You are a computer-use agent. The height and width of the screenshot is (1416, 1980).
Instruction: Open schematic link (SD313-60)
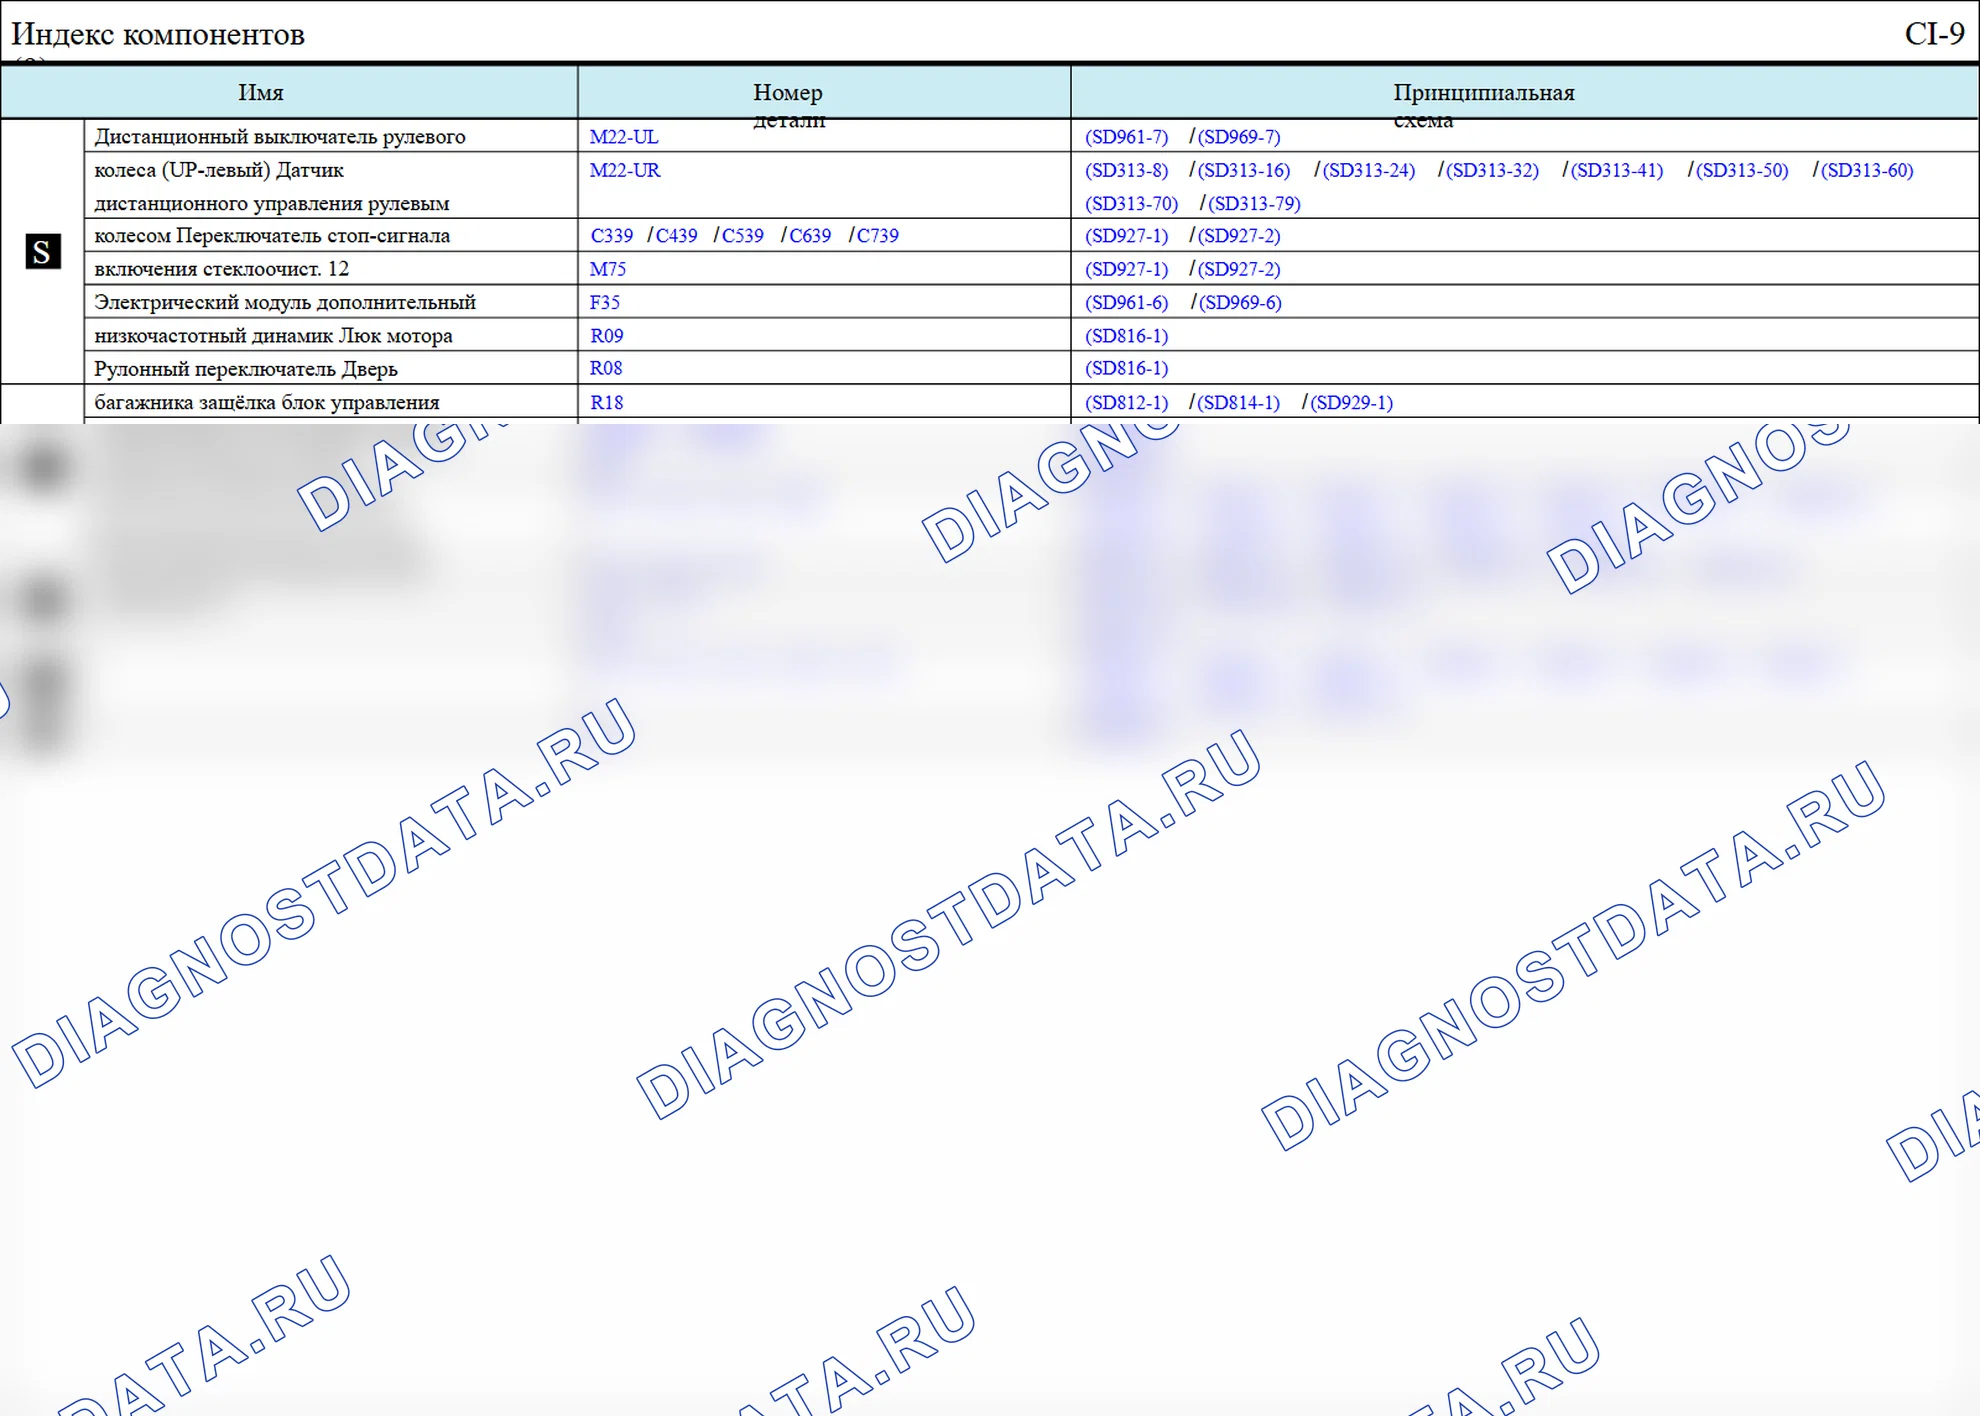coord(1867,170)
